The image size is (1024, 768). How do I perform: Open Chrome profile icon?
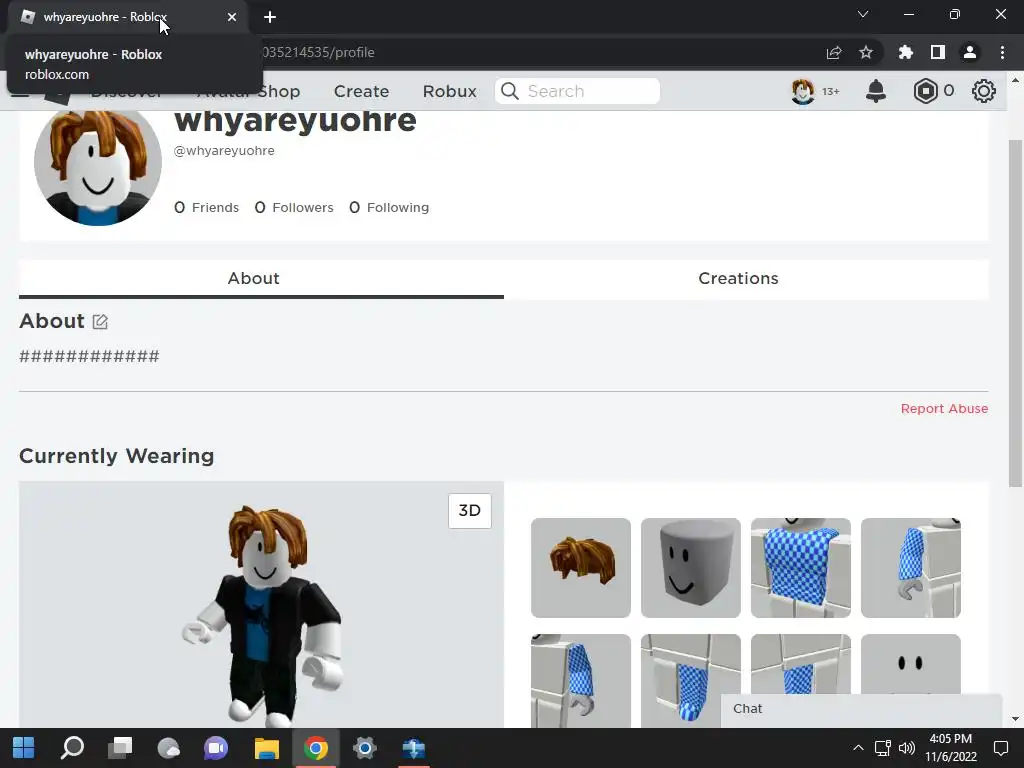coord(970,52)
